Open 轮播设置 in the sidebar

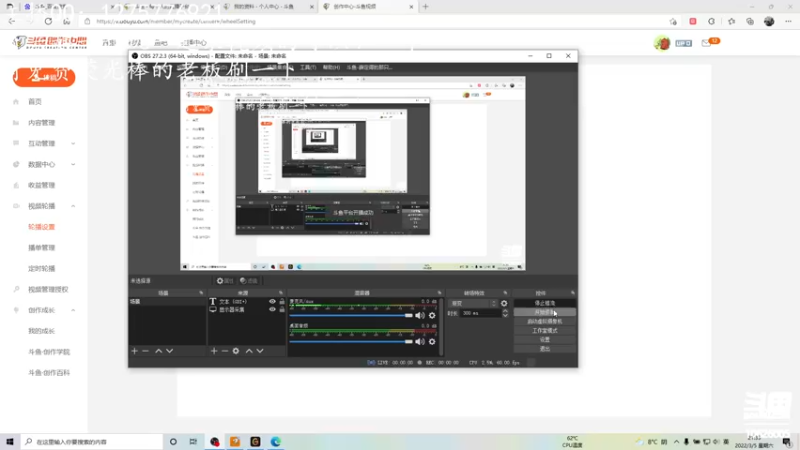tap(41, 227)
